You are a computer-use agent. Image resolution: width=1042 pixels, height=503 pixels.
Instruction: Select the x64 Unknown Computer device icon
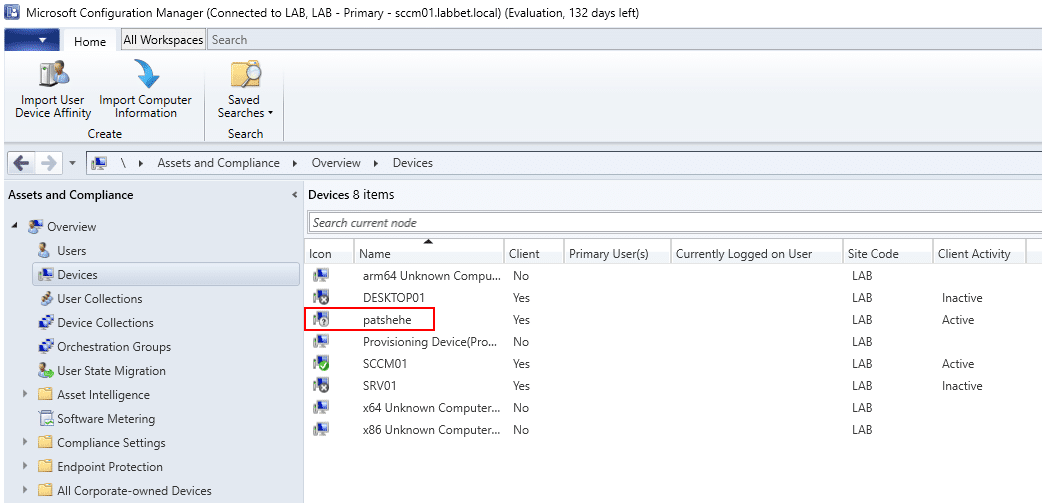322,407
